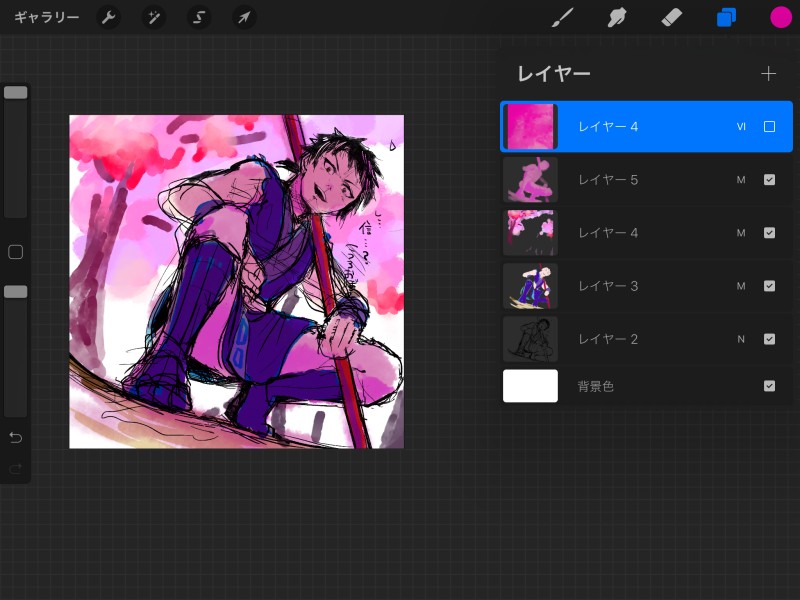Open M blend mode of レイヤー 5
The width and height of the screenshot is (800, 600).
741,180
